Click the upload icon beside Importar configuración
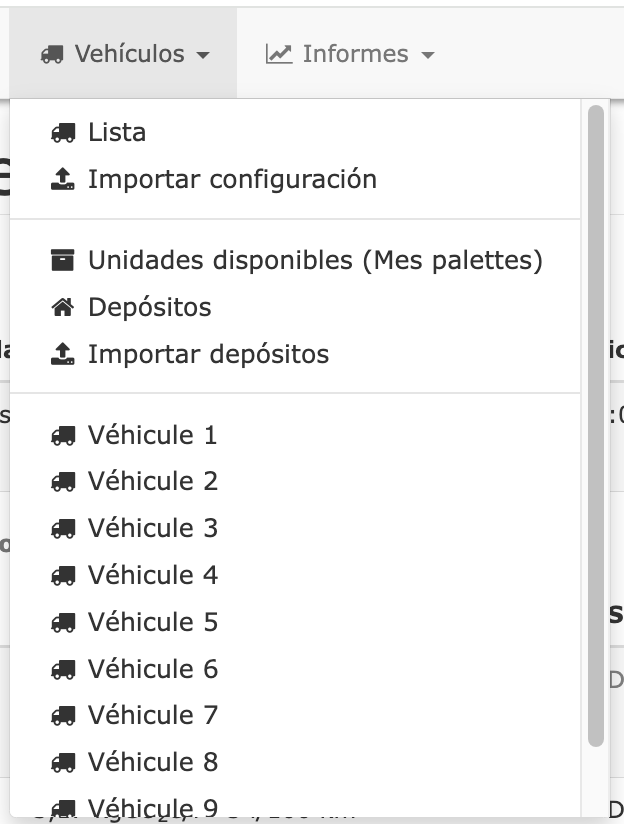This screenshot has height=824, width=624. pyautogui.click(x=63, y=180)
